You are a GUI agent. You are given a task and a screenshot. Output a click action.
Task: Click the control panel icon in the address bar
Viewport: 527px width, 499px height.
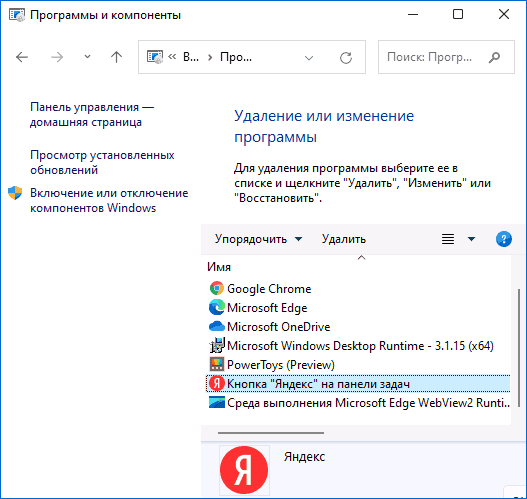click(x=155, y=57)
